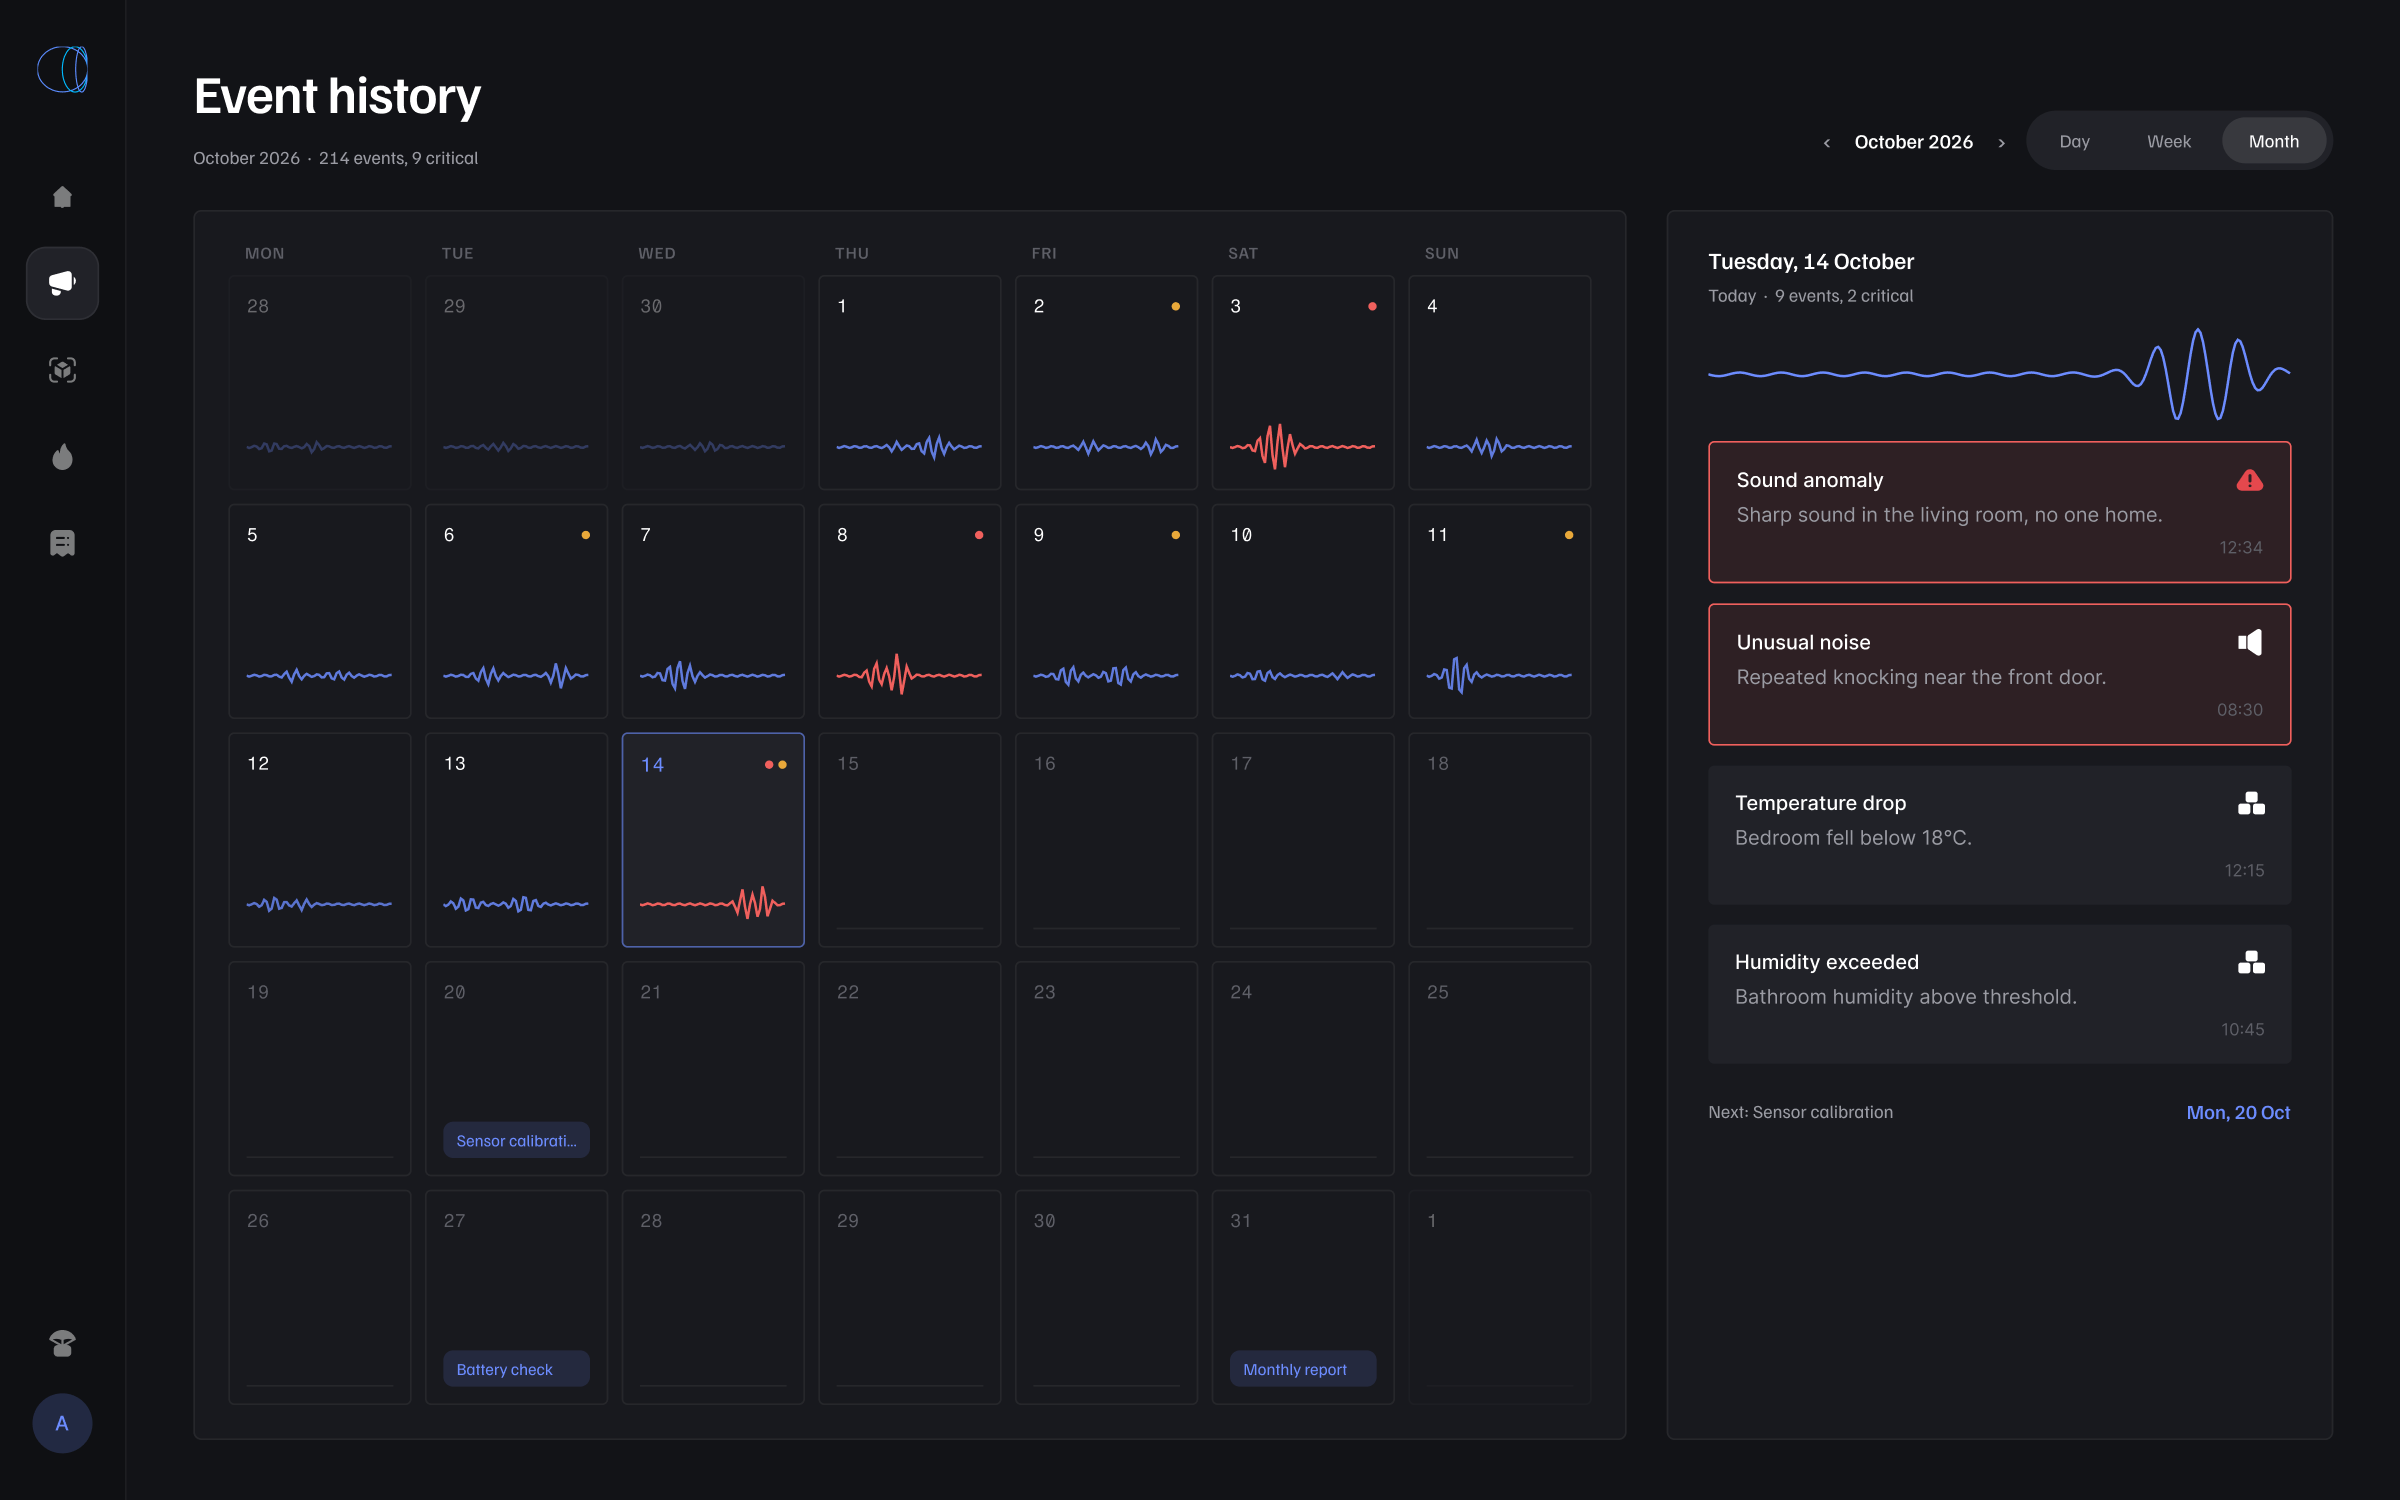Click the app logo at top left
Image resolution: width=2400 pixels, height=1500 pixels.
(x=63, y=69)
